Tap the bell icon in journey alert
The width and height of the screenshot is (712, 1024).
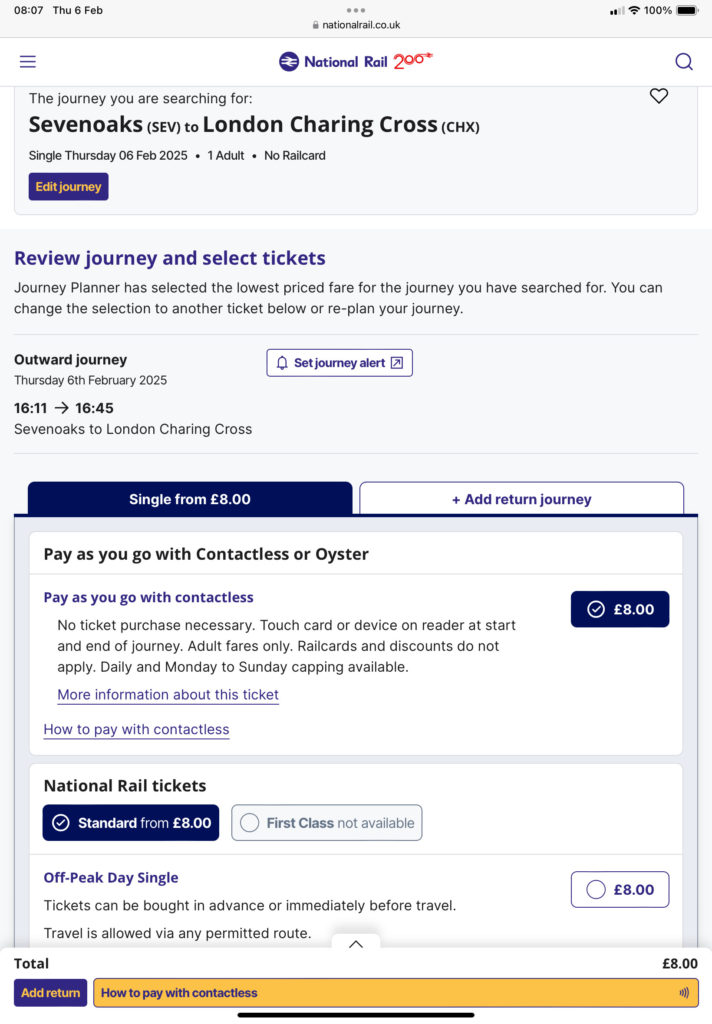(x=282, y=363)
